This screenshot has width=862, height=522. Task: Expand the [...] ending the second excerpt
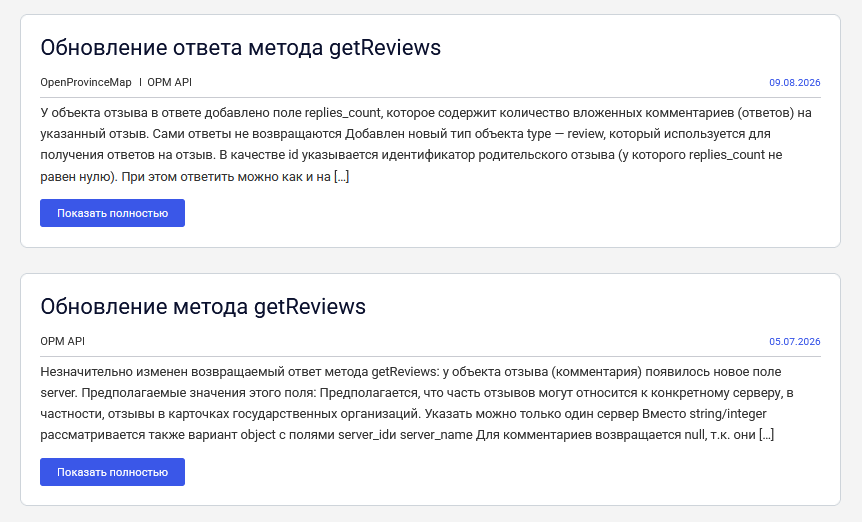pos(766,435)
